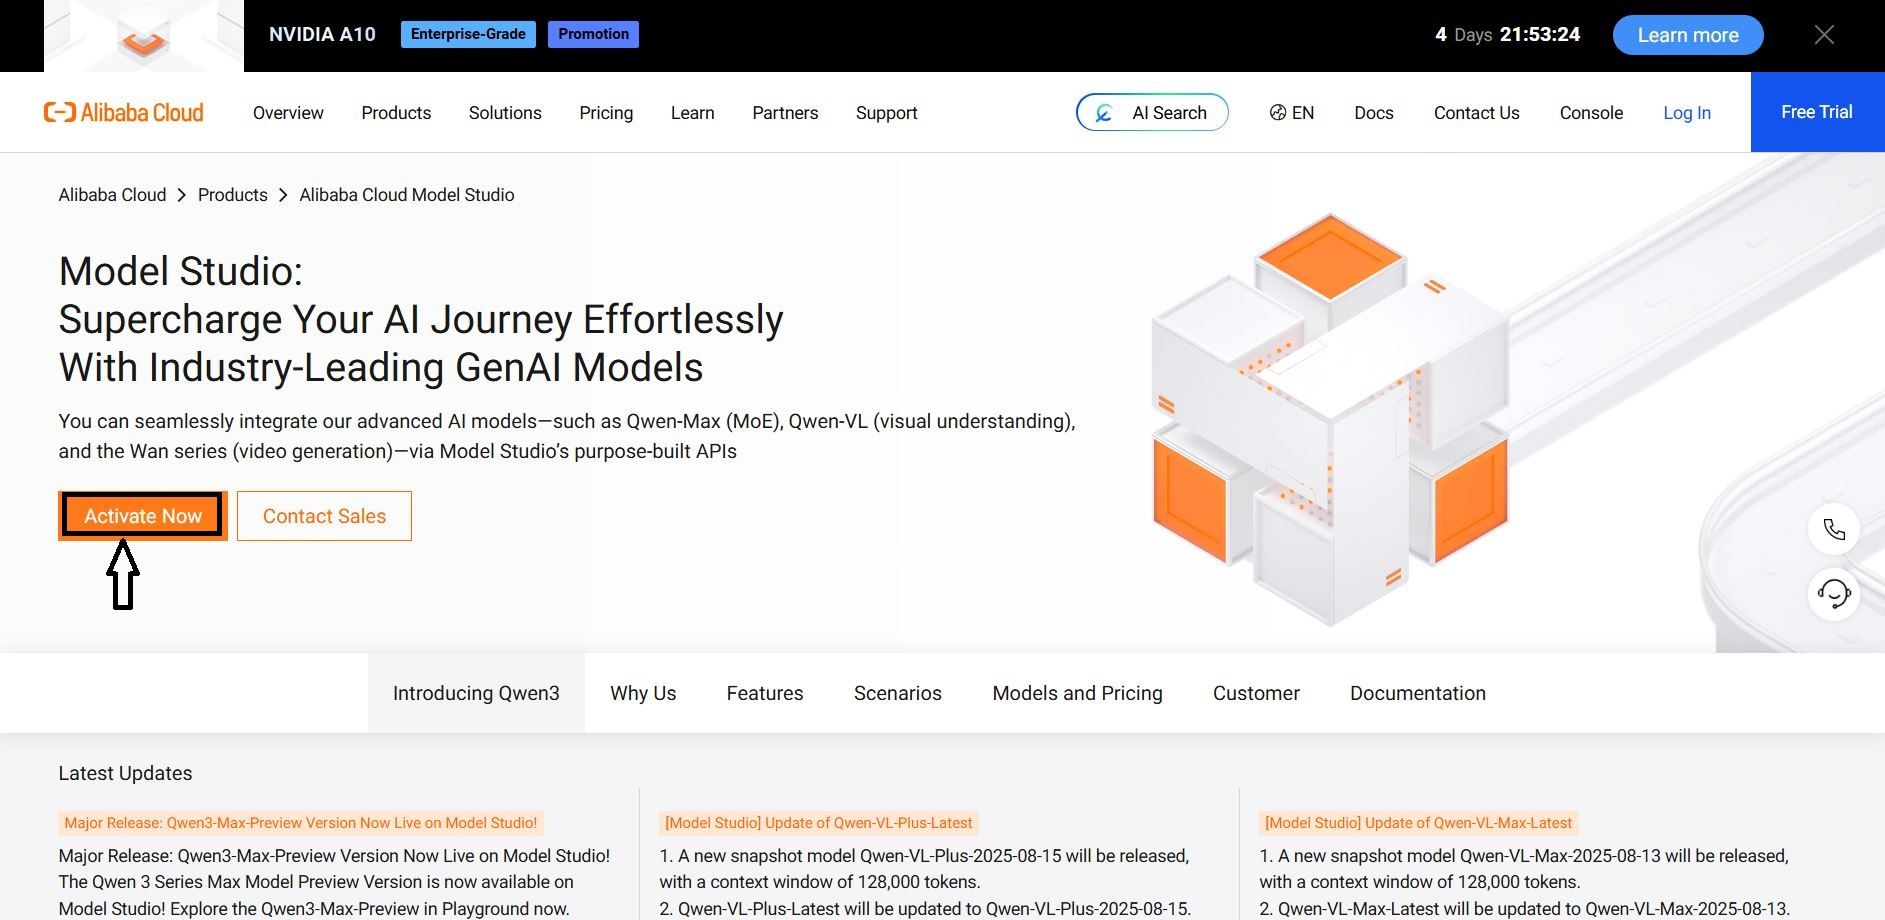Click the Enterprise-Grade badge

click(x=468, y=34)
